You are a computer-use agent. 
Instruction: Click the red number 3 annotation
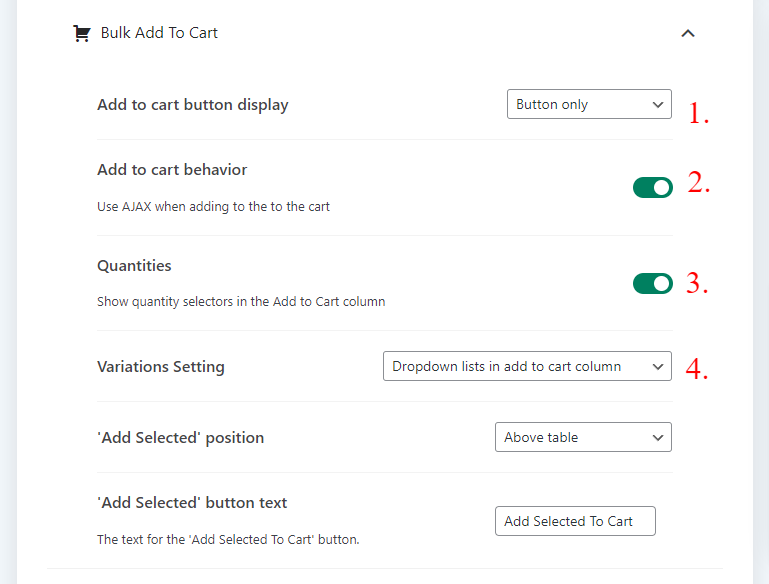697,283
